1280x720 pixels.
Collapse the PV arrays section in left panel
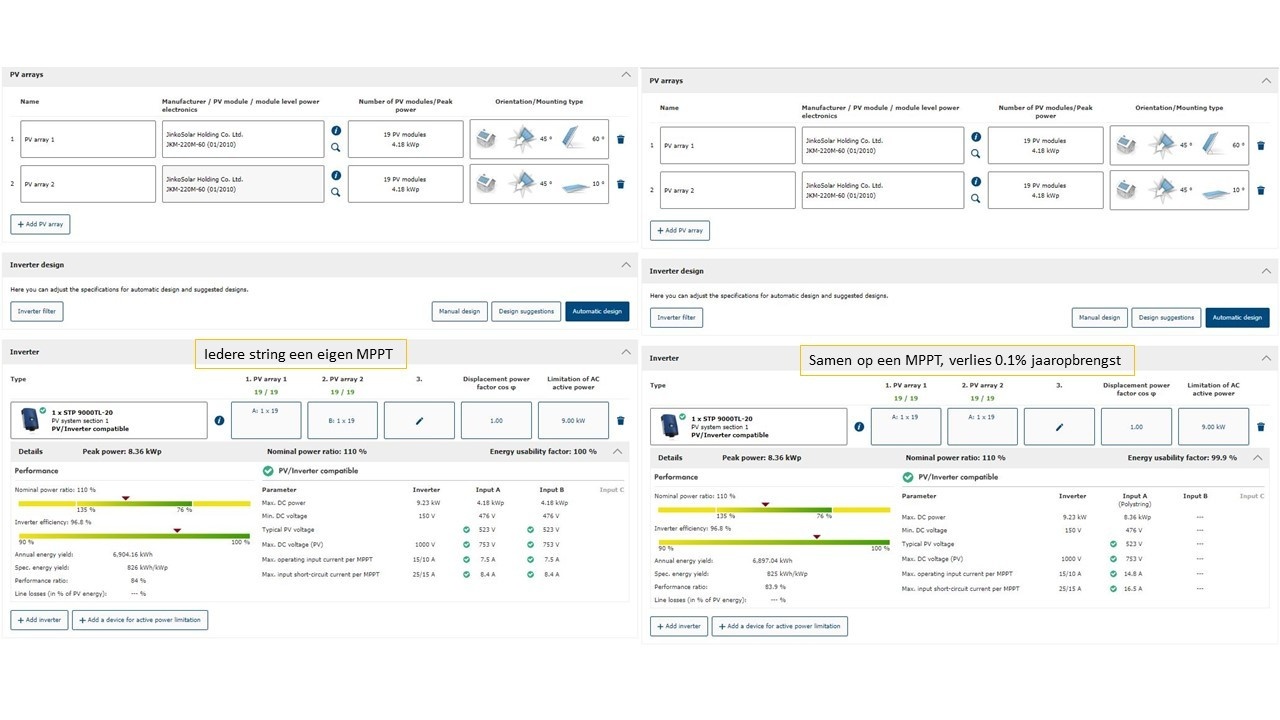pos(626,74)
